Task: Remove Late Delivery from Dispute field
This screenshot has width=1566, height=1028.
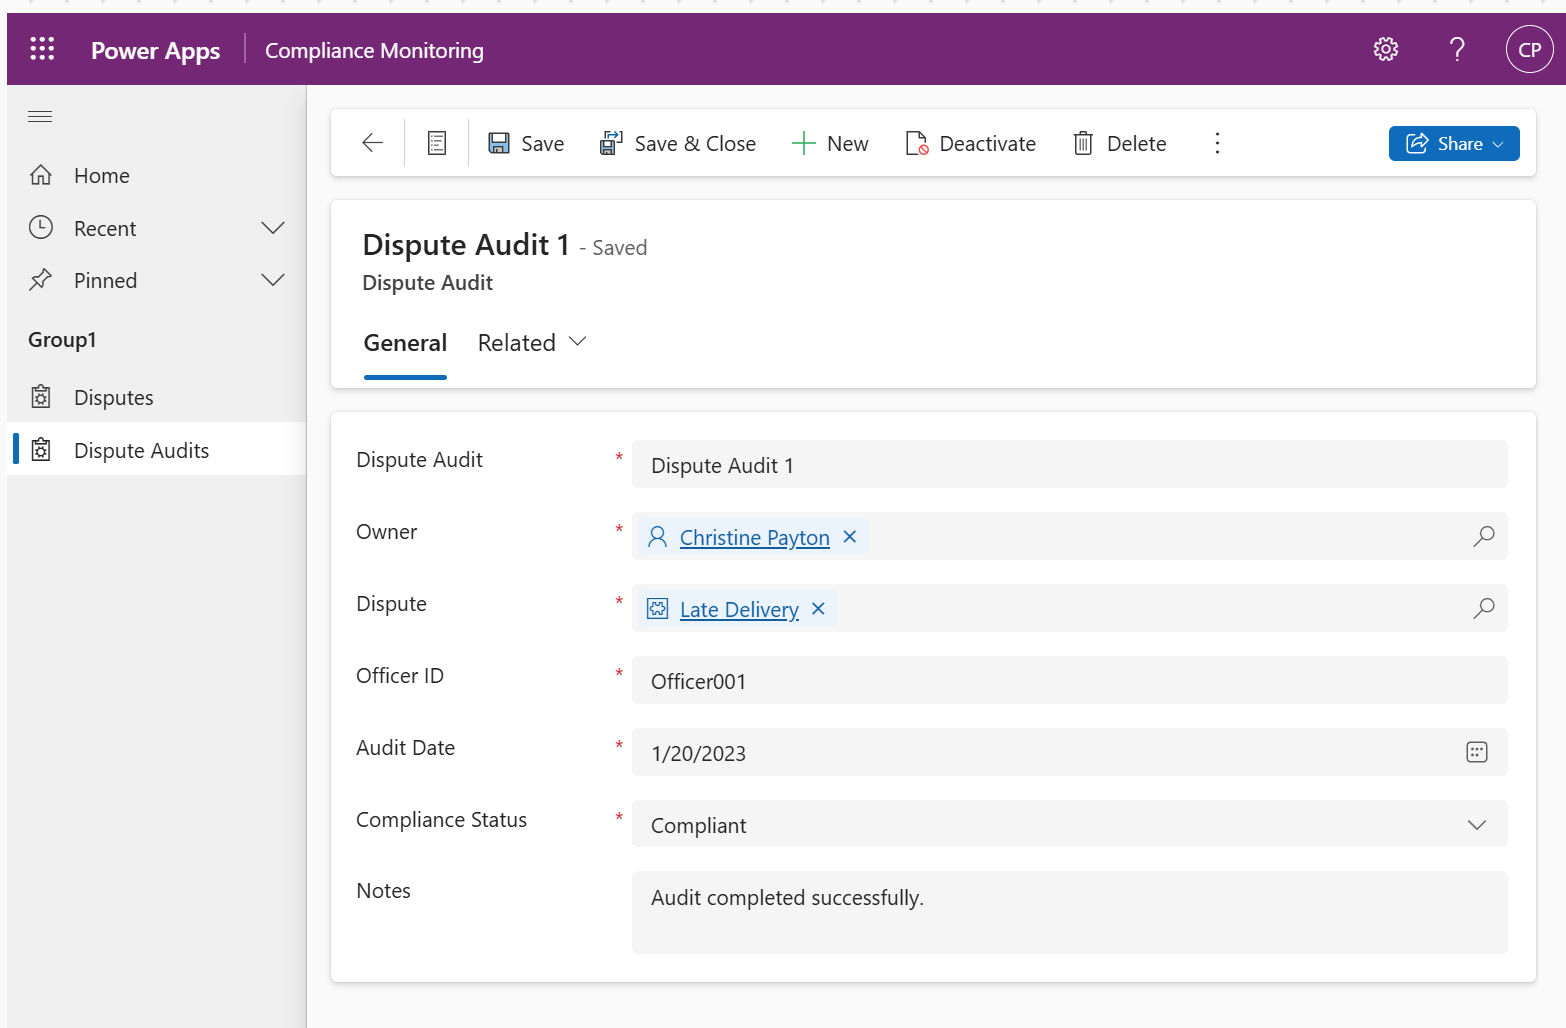Action: (818, 608)
